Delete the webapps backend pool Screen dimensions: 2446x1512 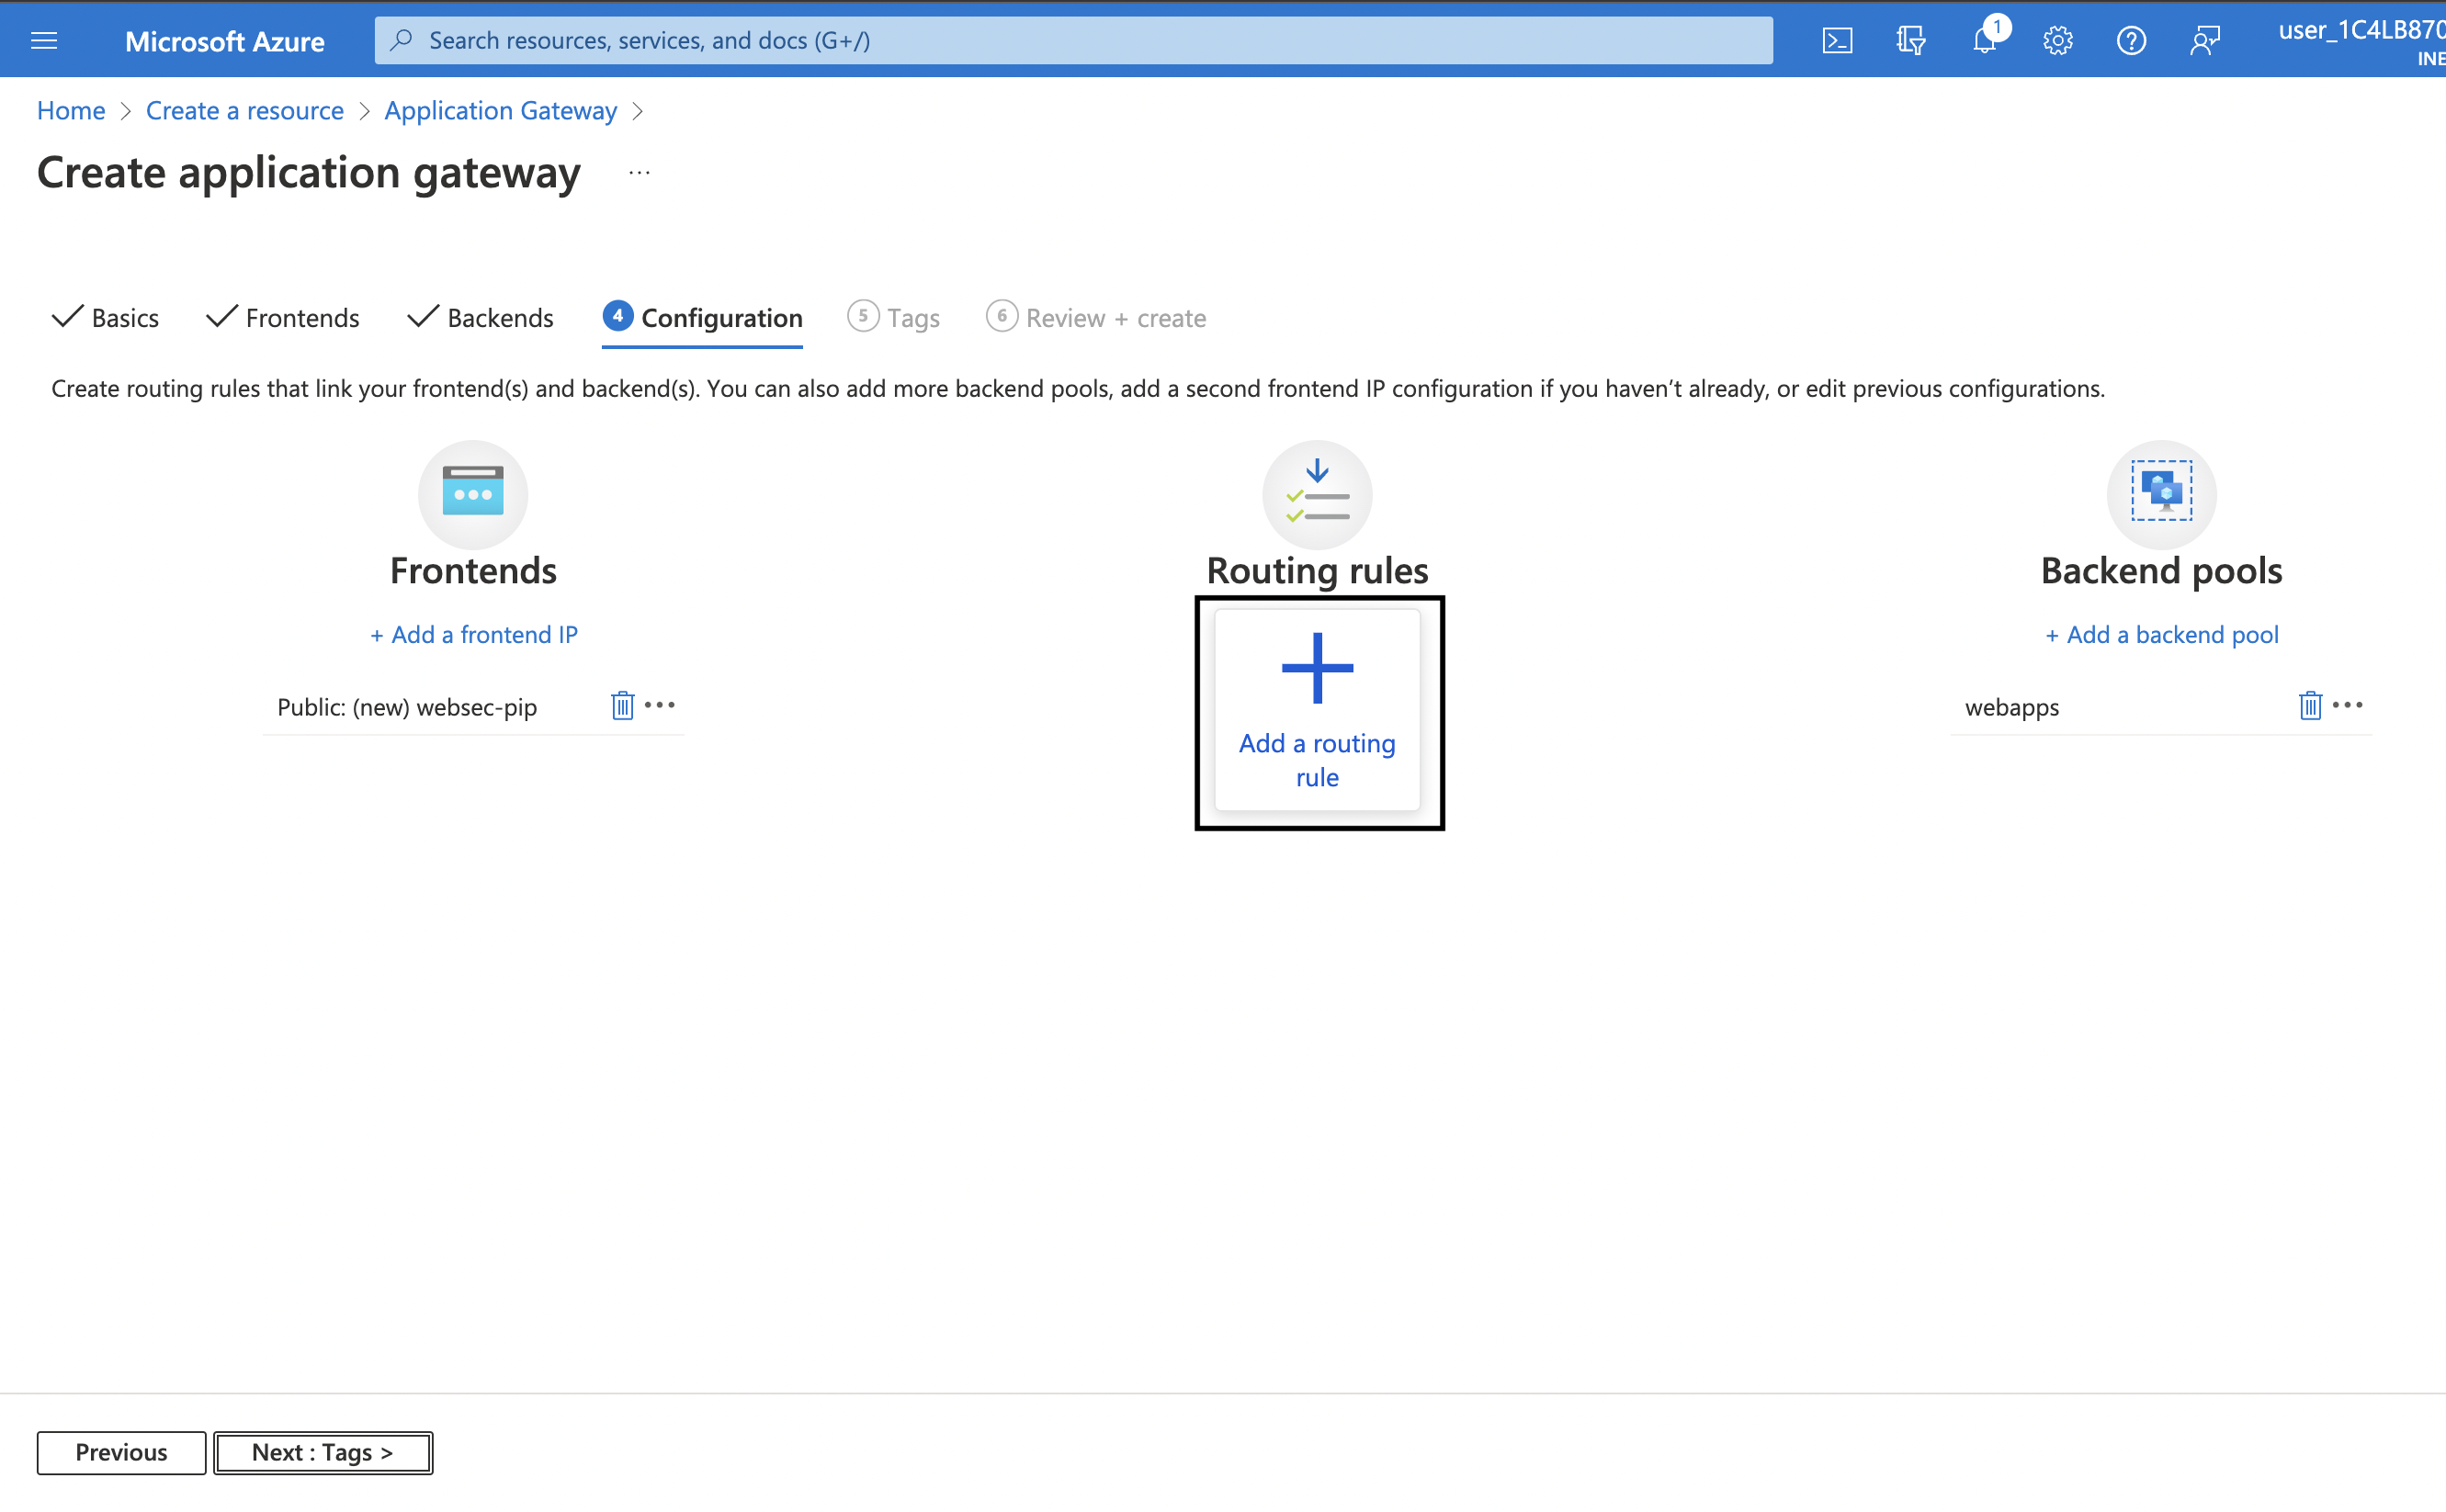(x=2309, y=706)
